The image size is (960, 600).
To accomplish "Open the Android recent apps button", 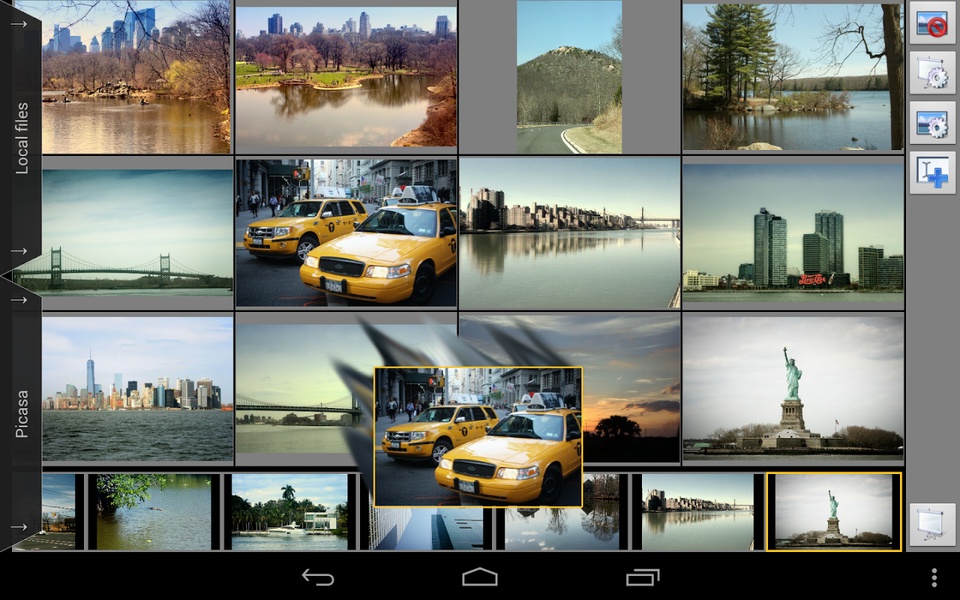I will click(x=642, y=577).
